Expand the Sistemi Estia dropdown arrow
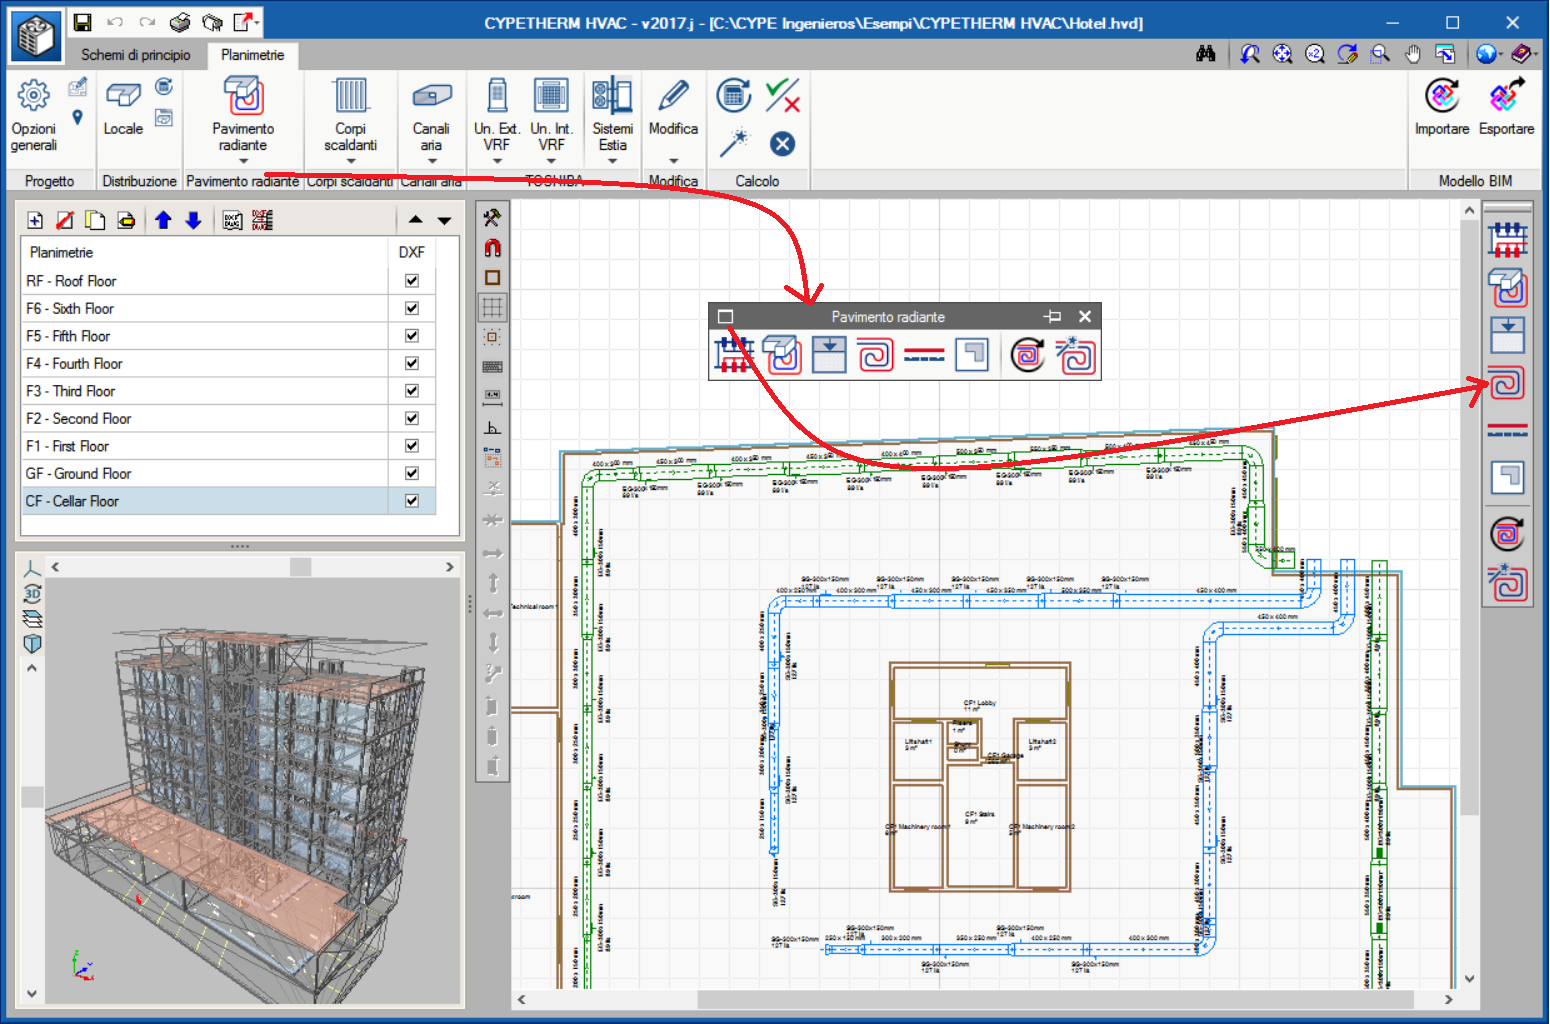Screen dimensions: 1550x1024 612,161
